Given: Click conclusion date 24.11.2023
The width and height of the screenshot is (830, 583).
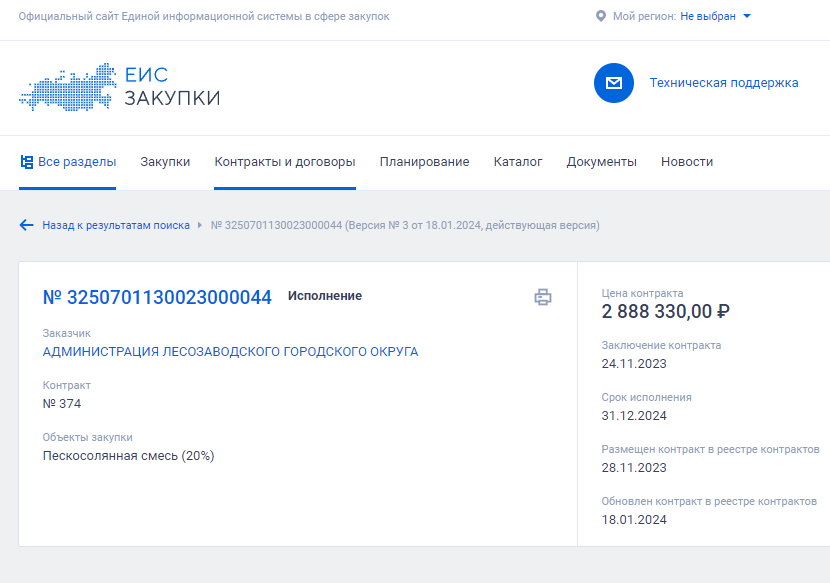Looking at the screenshot, I should click(634, 364).
